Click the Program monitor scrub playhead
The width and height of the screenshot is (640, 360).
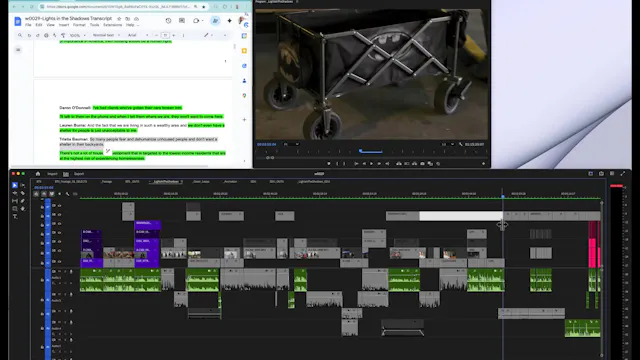point(360,151)
